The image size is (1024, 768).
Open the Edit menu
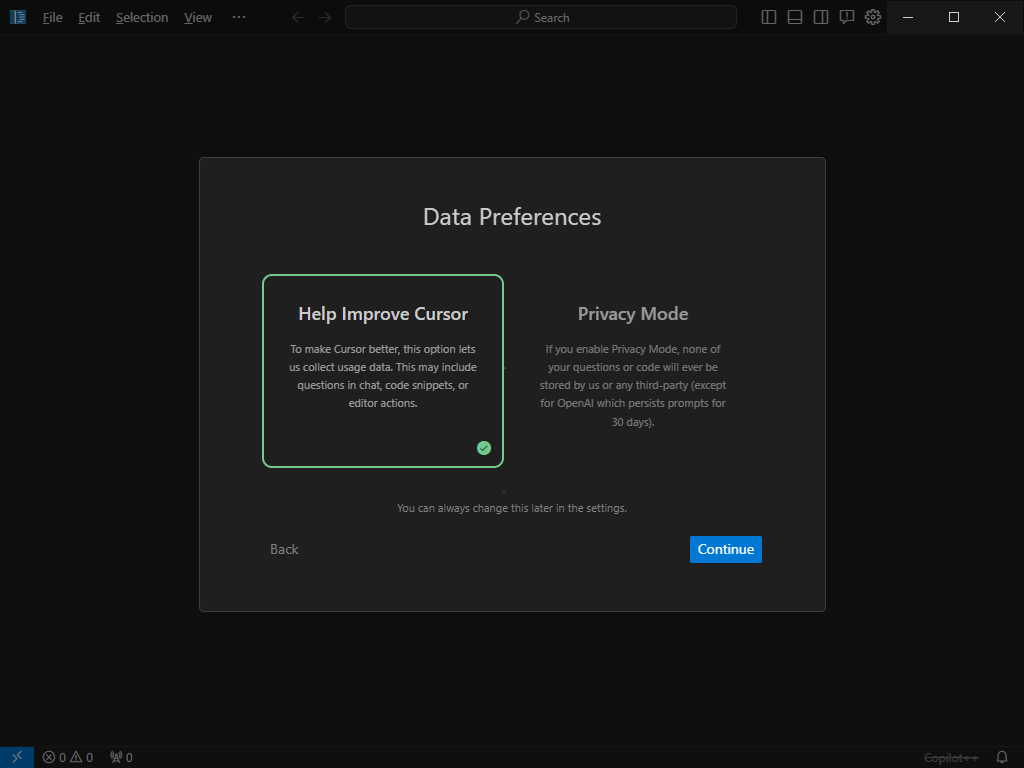[89, 18]
